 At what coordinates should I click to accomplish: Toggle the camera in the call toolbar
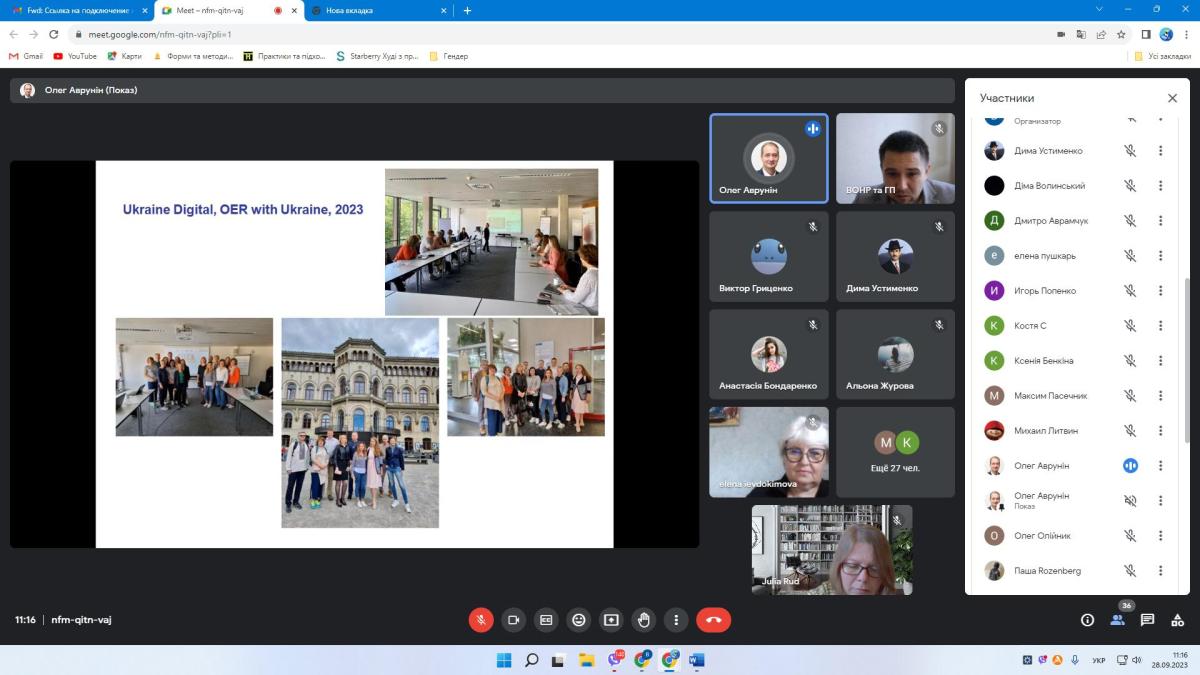coord(513,620)
